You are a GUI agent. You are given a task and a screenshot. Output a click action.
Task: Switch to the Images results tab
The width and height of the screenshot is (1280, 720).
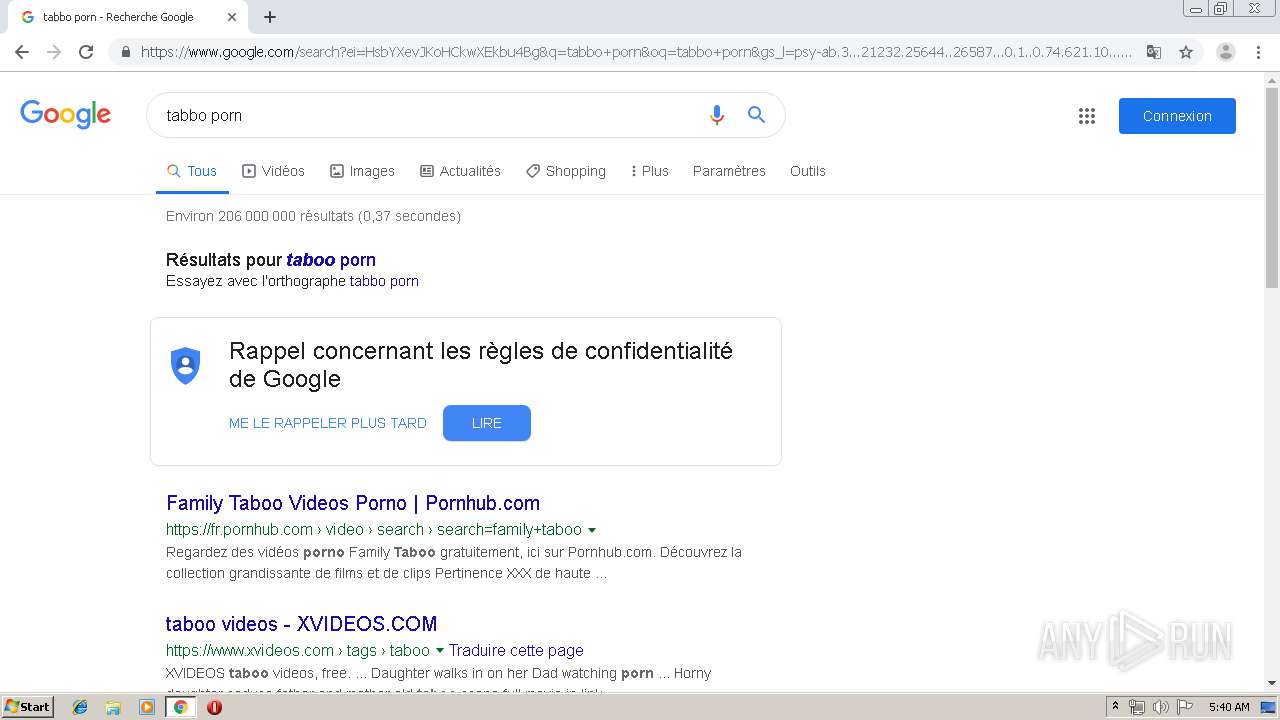(x=362, y=171)
